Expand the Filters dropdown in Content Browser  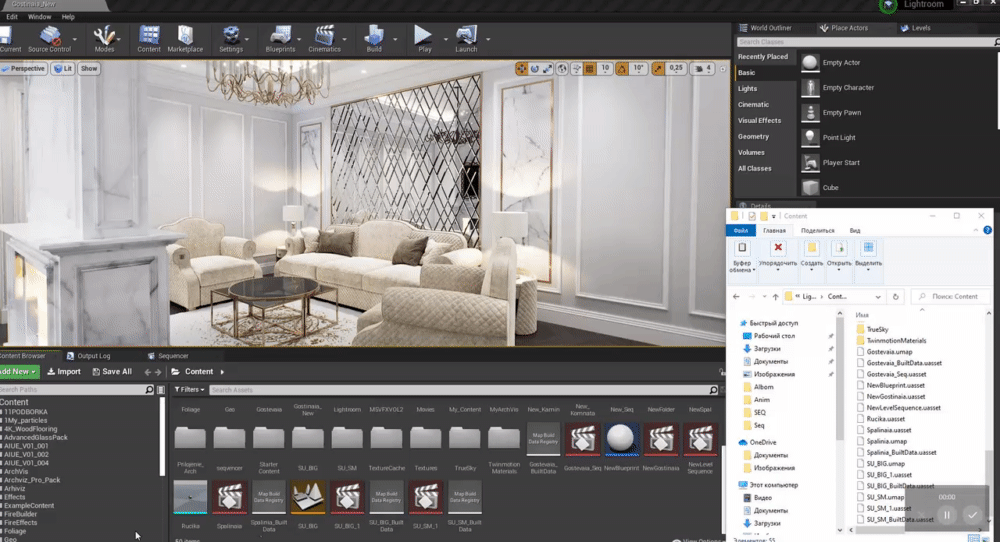pos(187,389)
